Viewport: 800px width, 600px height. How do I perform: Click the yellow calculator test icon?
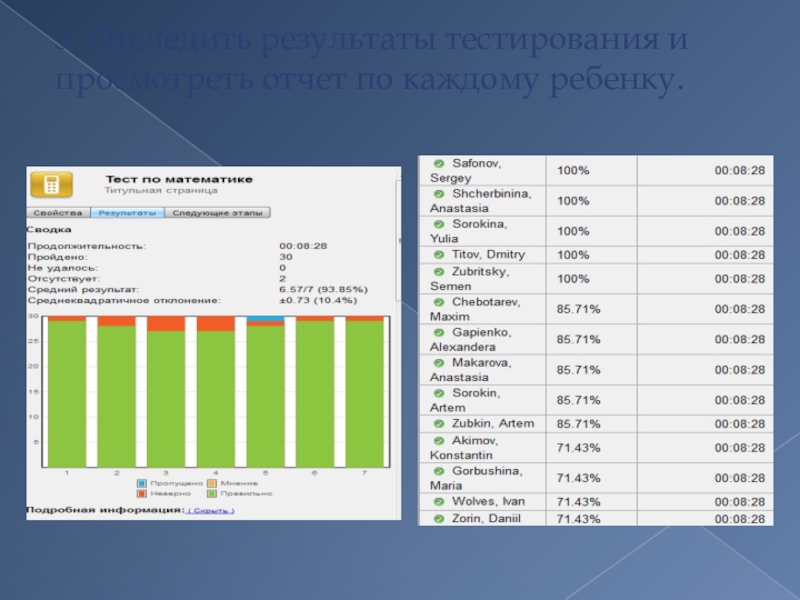pos(52,185)
